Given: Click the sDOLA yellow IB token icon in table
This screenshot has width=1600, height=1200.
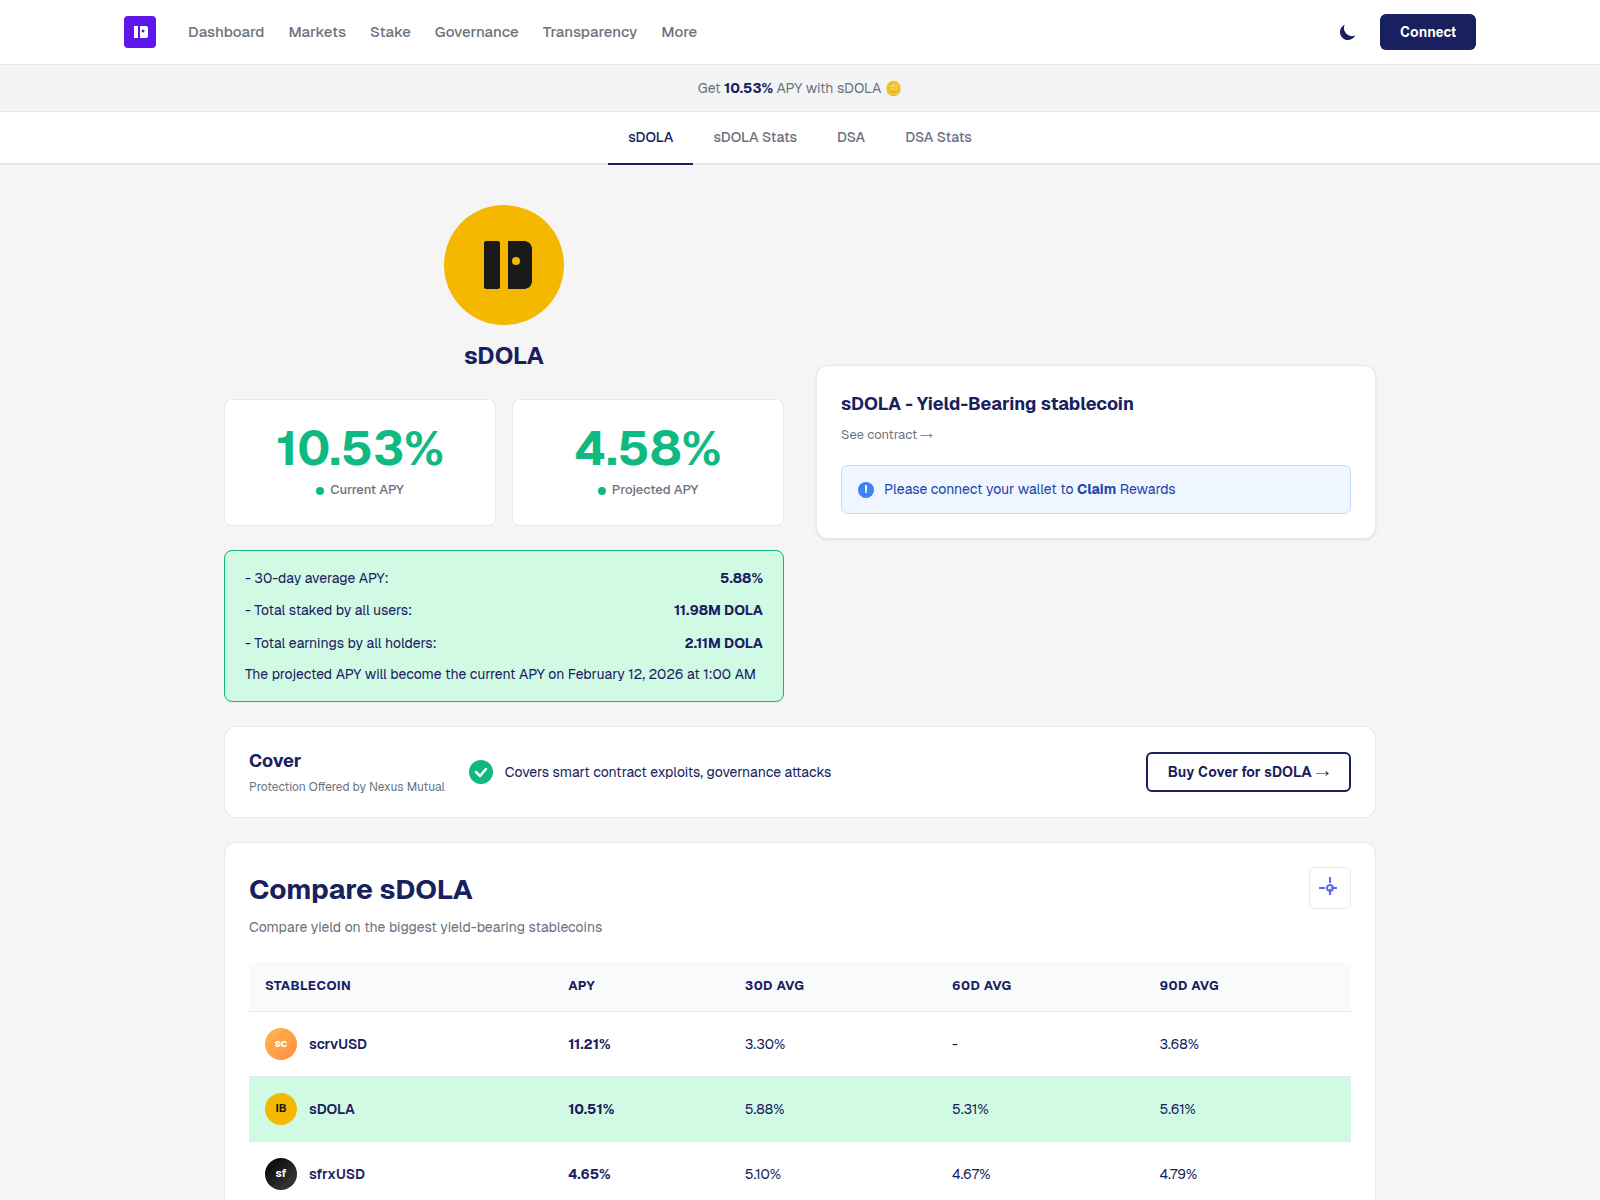Looking at the screenshot, I should tap(281, 1109).
